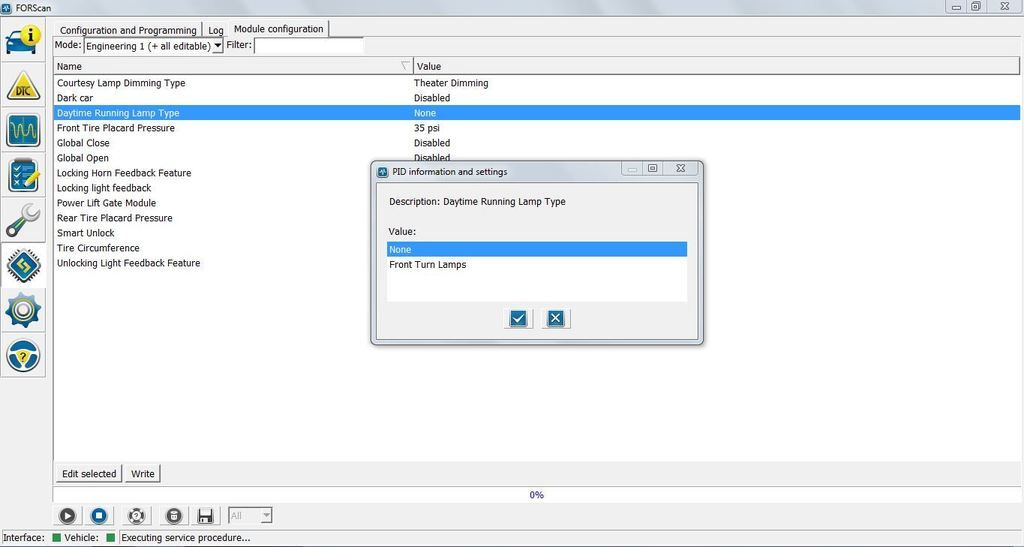Open the wrench service procedures section
This screenshot has width=1024, height=547.
tap(22, 220)
